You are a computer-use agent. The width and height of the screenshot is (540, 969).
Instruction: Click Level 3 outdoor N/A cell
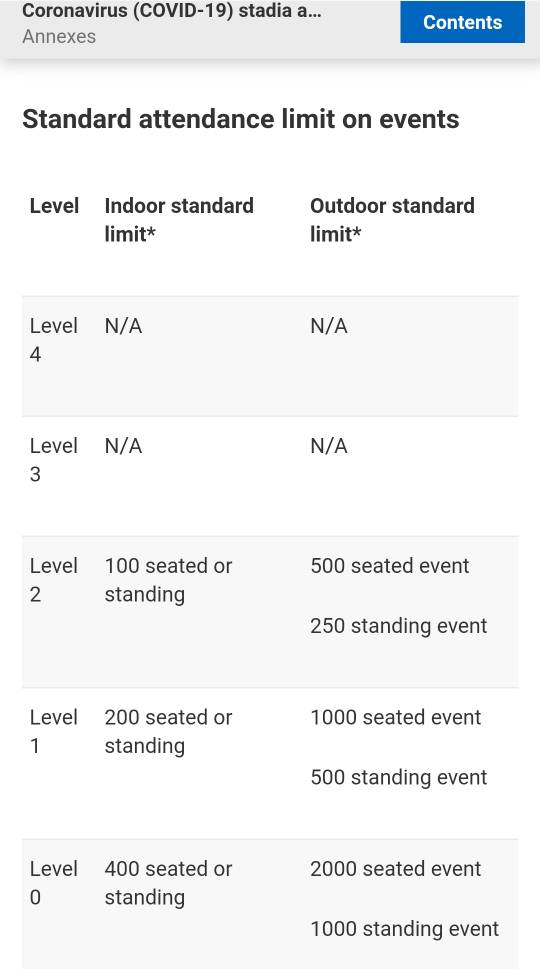[x=329, y=446]
